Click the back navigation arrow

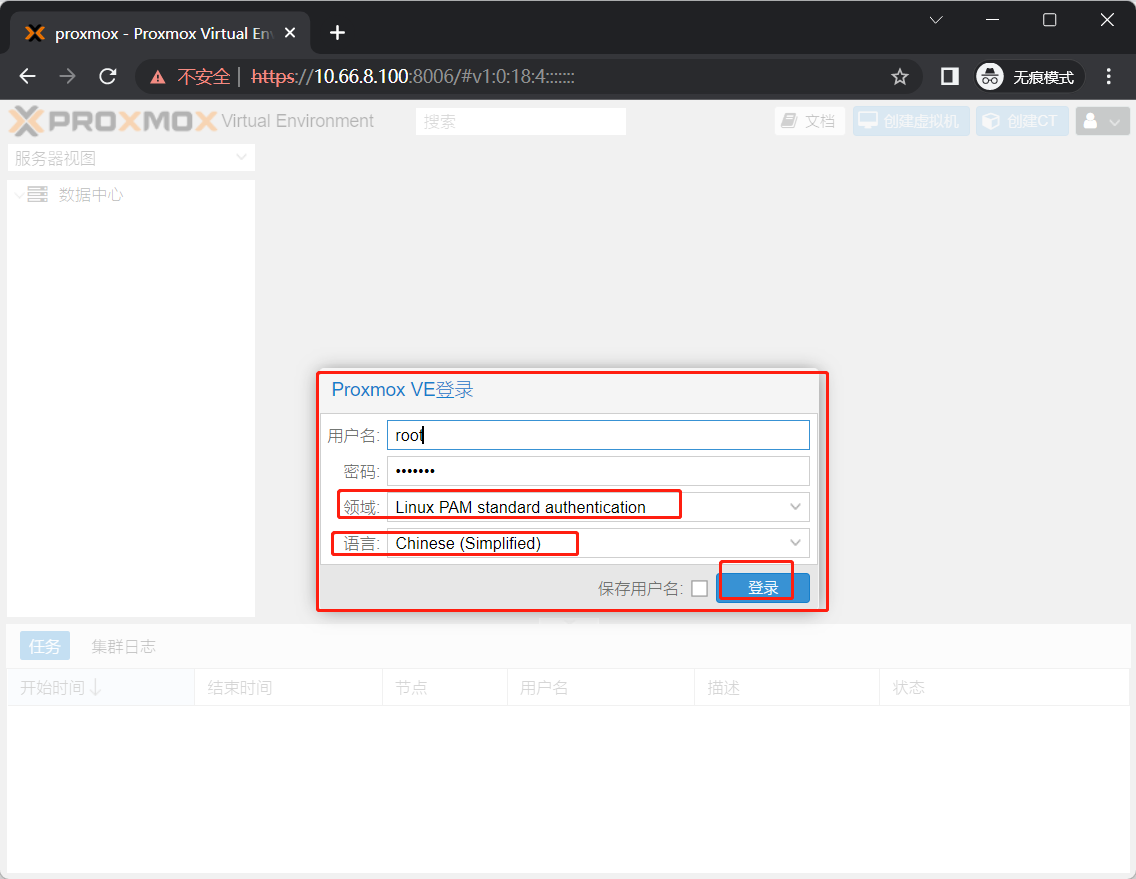pyautogui.click(x=28, y=77)
